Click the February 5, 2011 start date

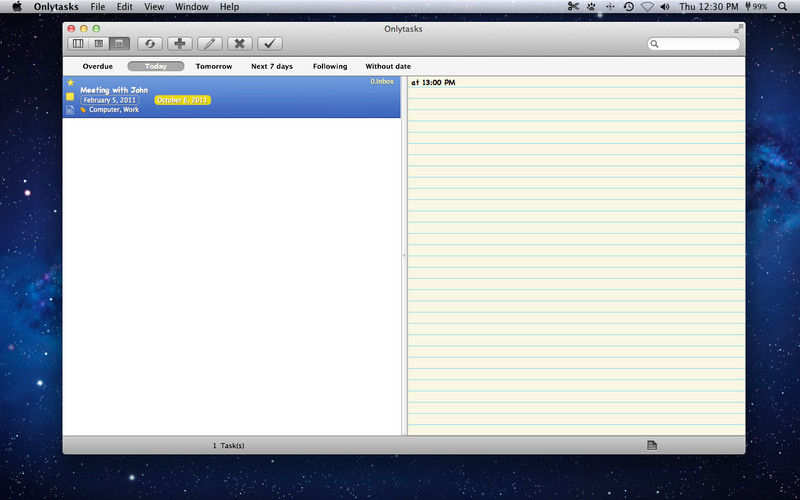tap(110, 100)
